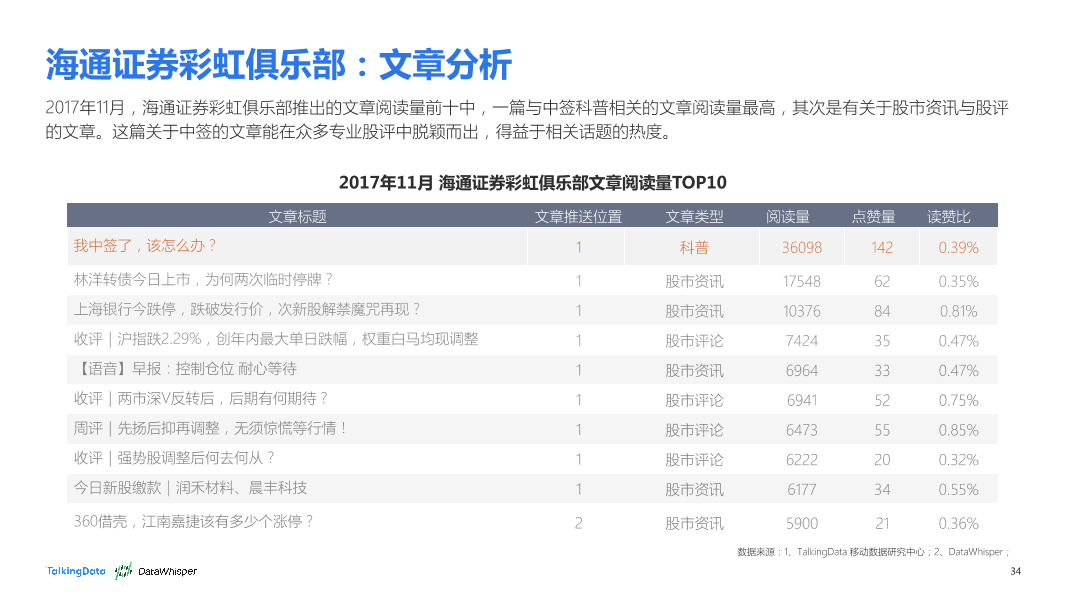1066x599 pixels.
Task: Click like count 21
Action: point(882,524)
